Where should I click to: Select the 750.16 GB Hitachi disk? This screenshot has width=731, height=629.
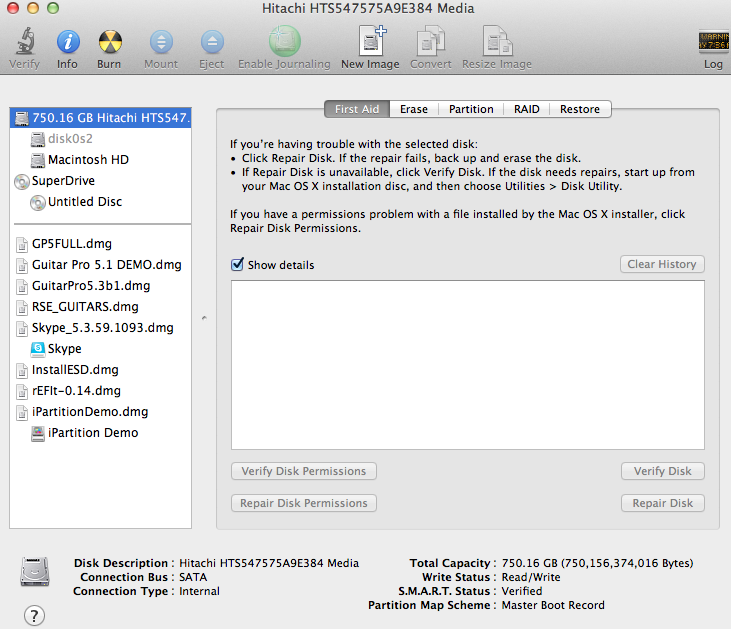click(x=100, y=118)
